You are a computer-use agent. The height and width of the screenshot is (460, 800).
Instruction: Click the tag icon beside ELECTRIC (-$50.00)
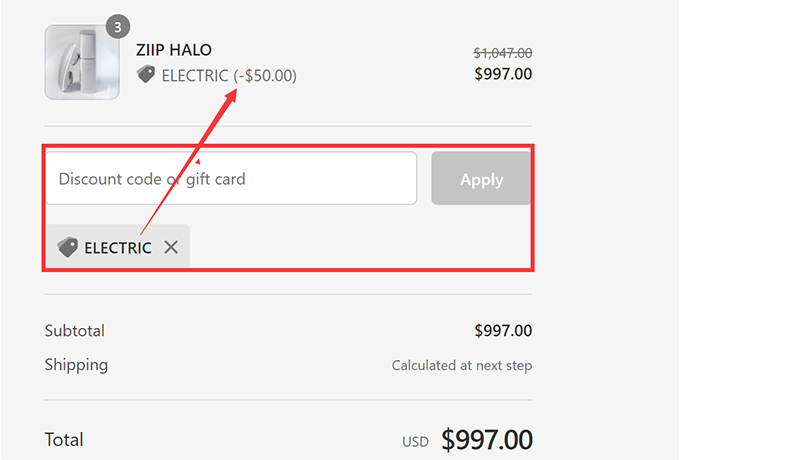146,75
